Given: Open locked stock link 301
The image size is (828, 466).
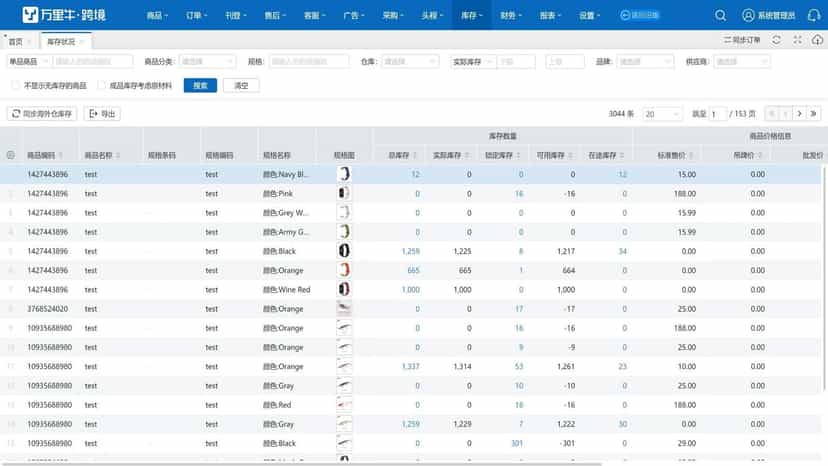Looking at the screenshot, I should pyautogui.click(x=517, y=443).
